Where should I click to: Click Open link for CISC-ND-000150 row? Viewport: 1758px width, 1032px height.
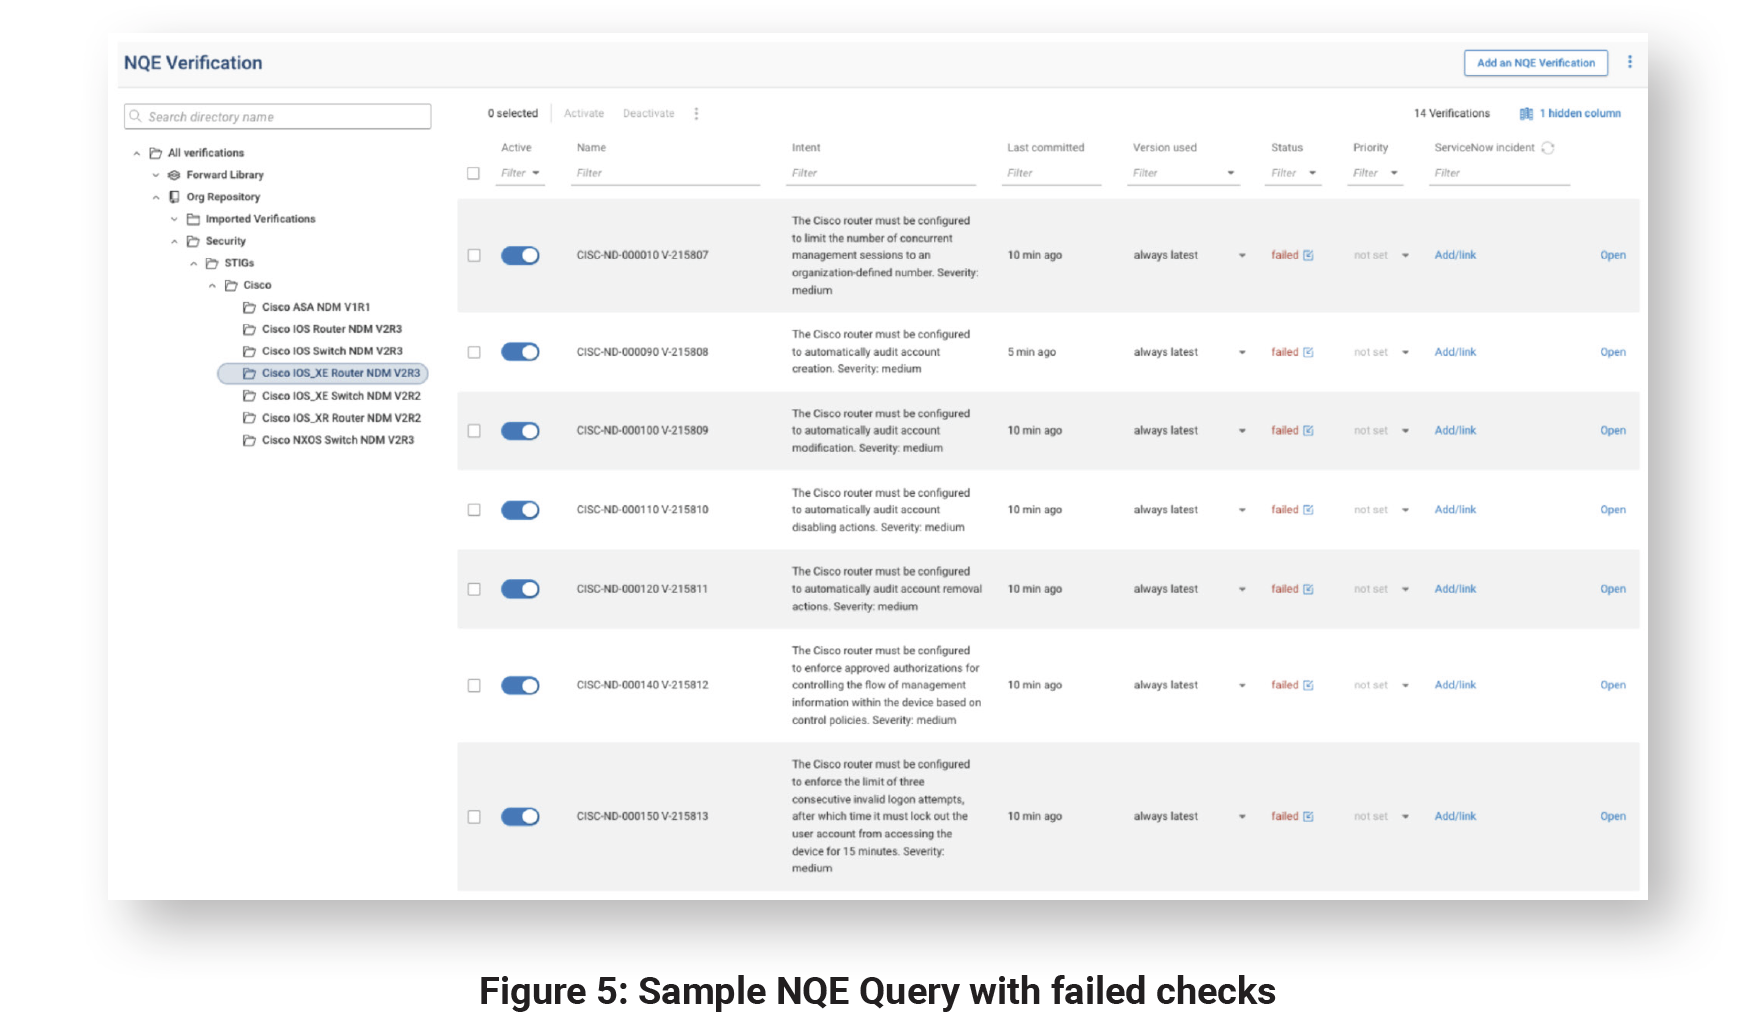point(1612,817)
